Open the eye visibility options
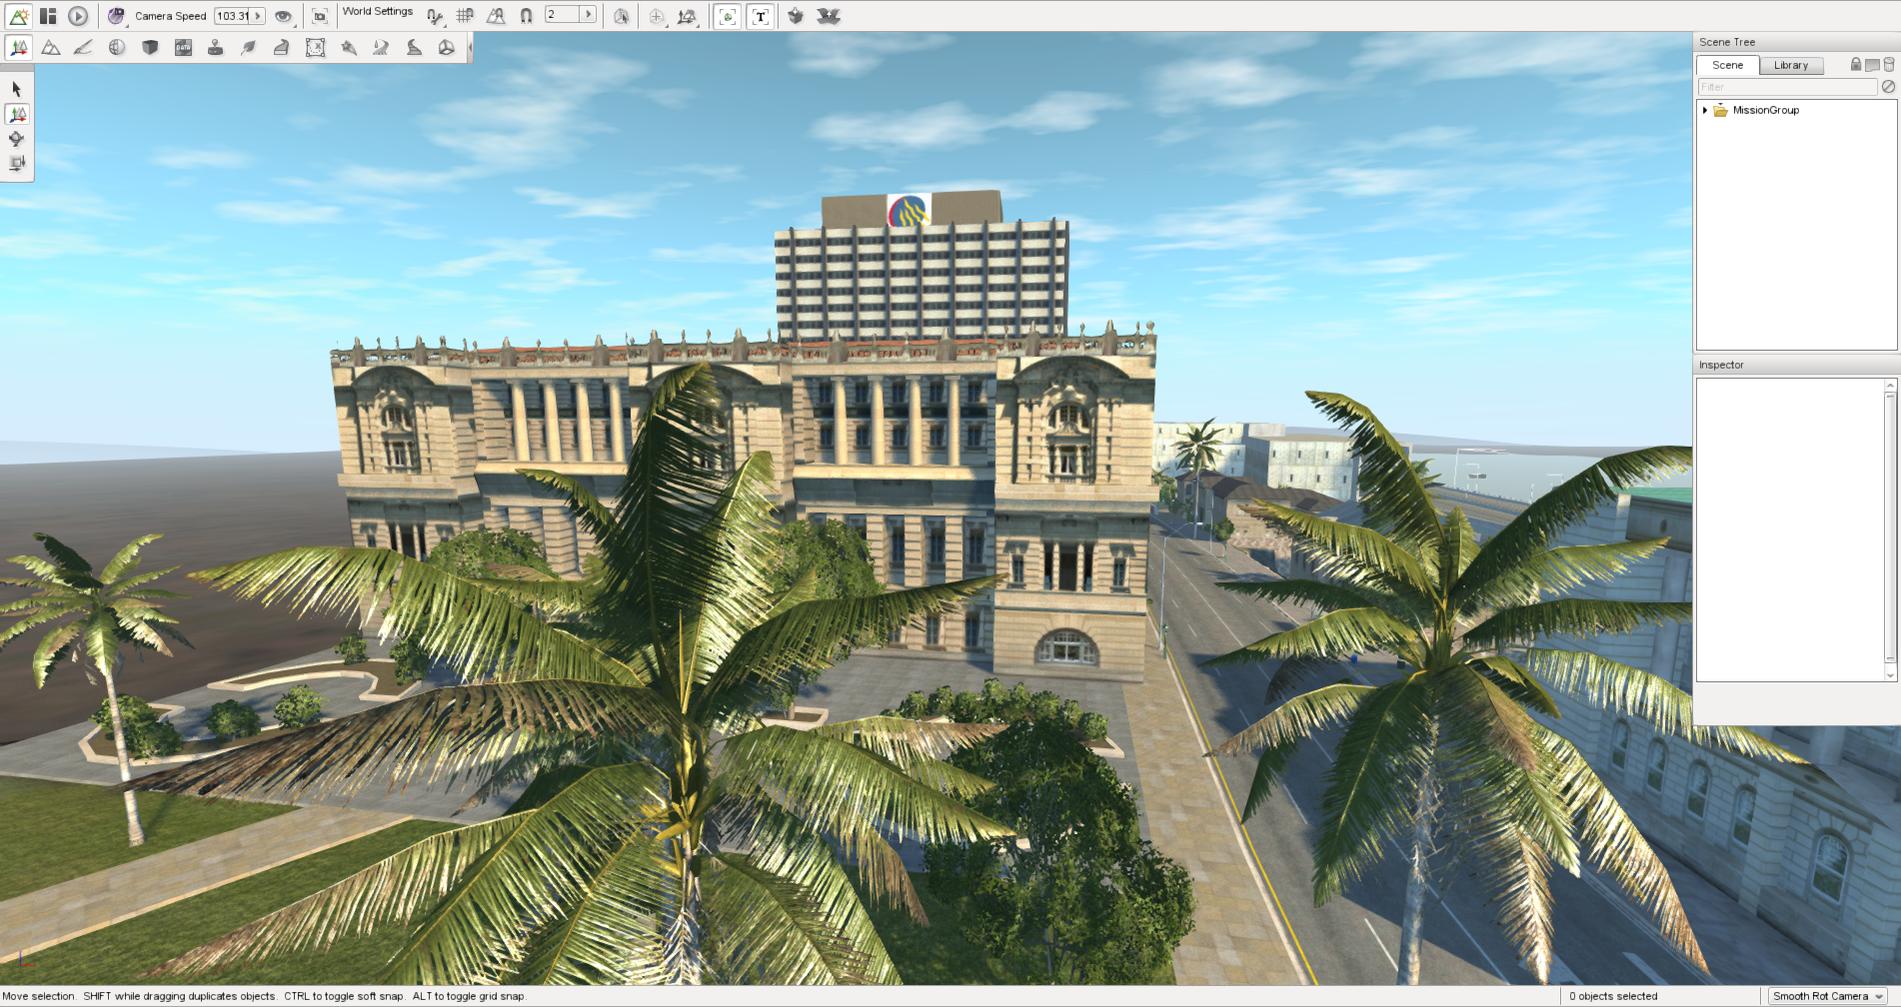 click(284, 16)
